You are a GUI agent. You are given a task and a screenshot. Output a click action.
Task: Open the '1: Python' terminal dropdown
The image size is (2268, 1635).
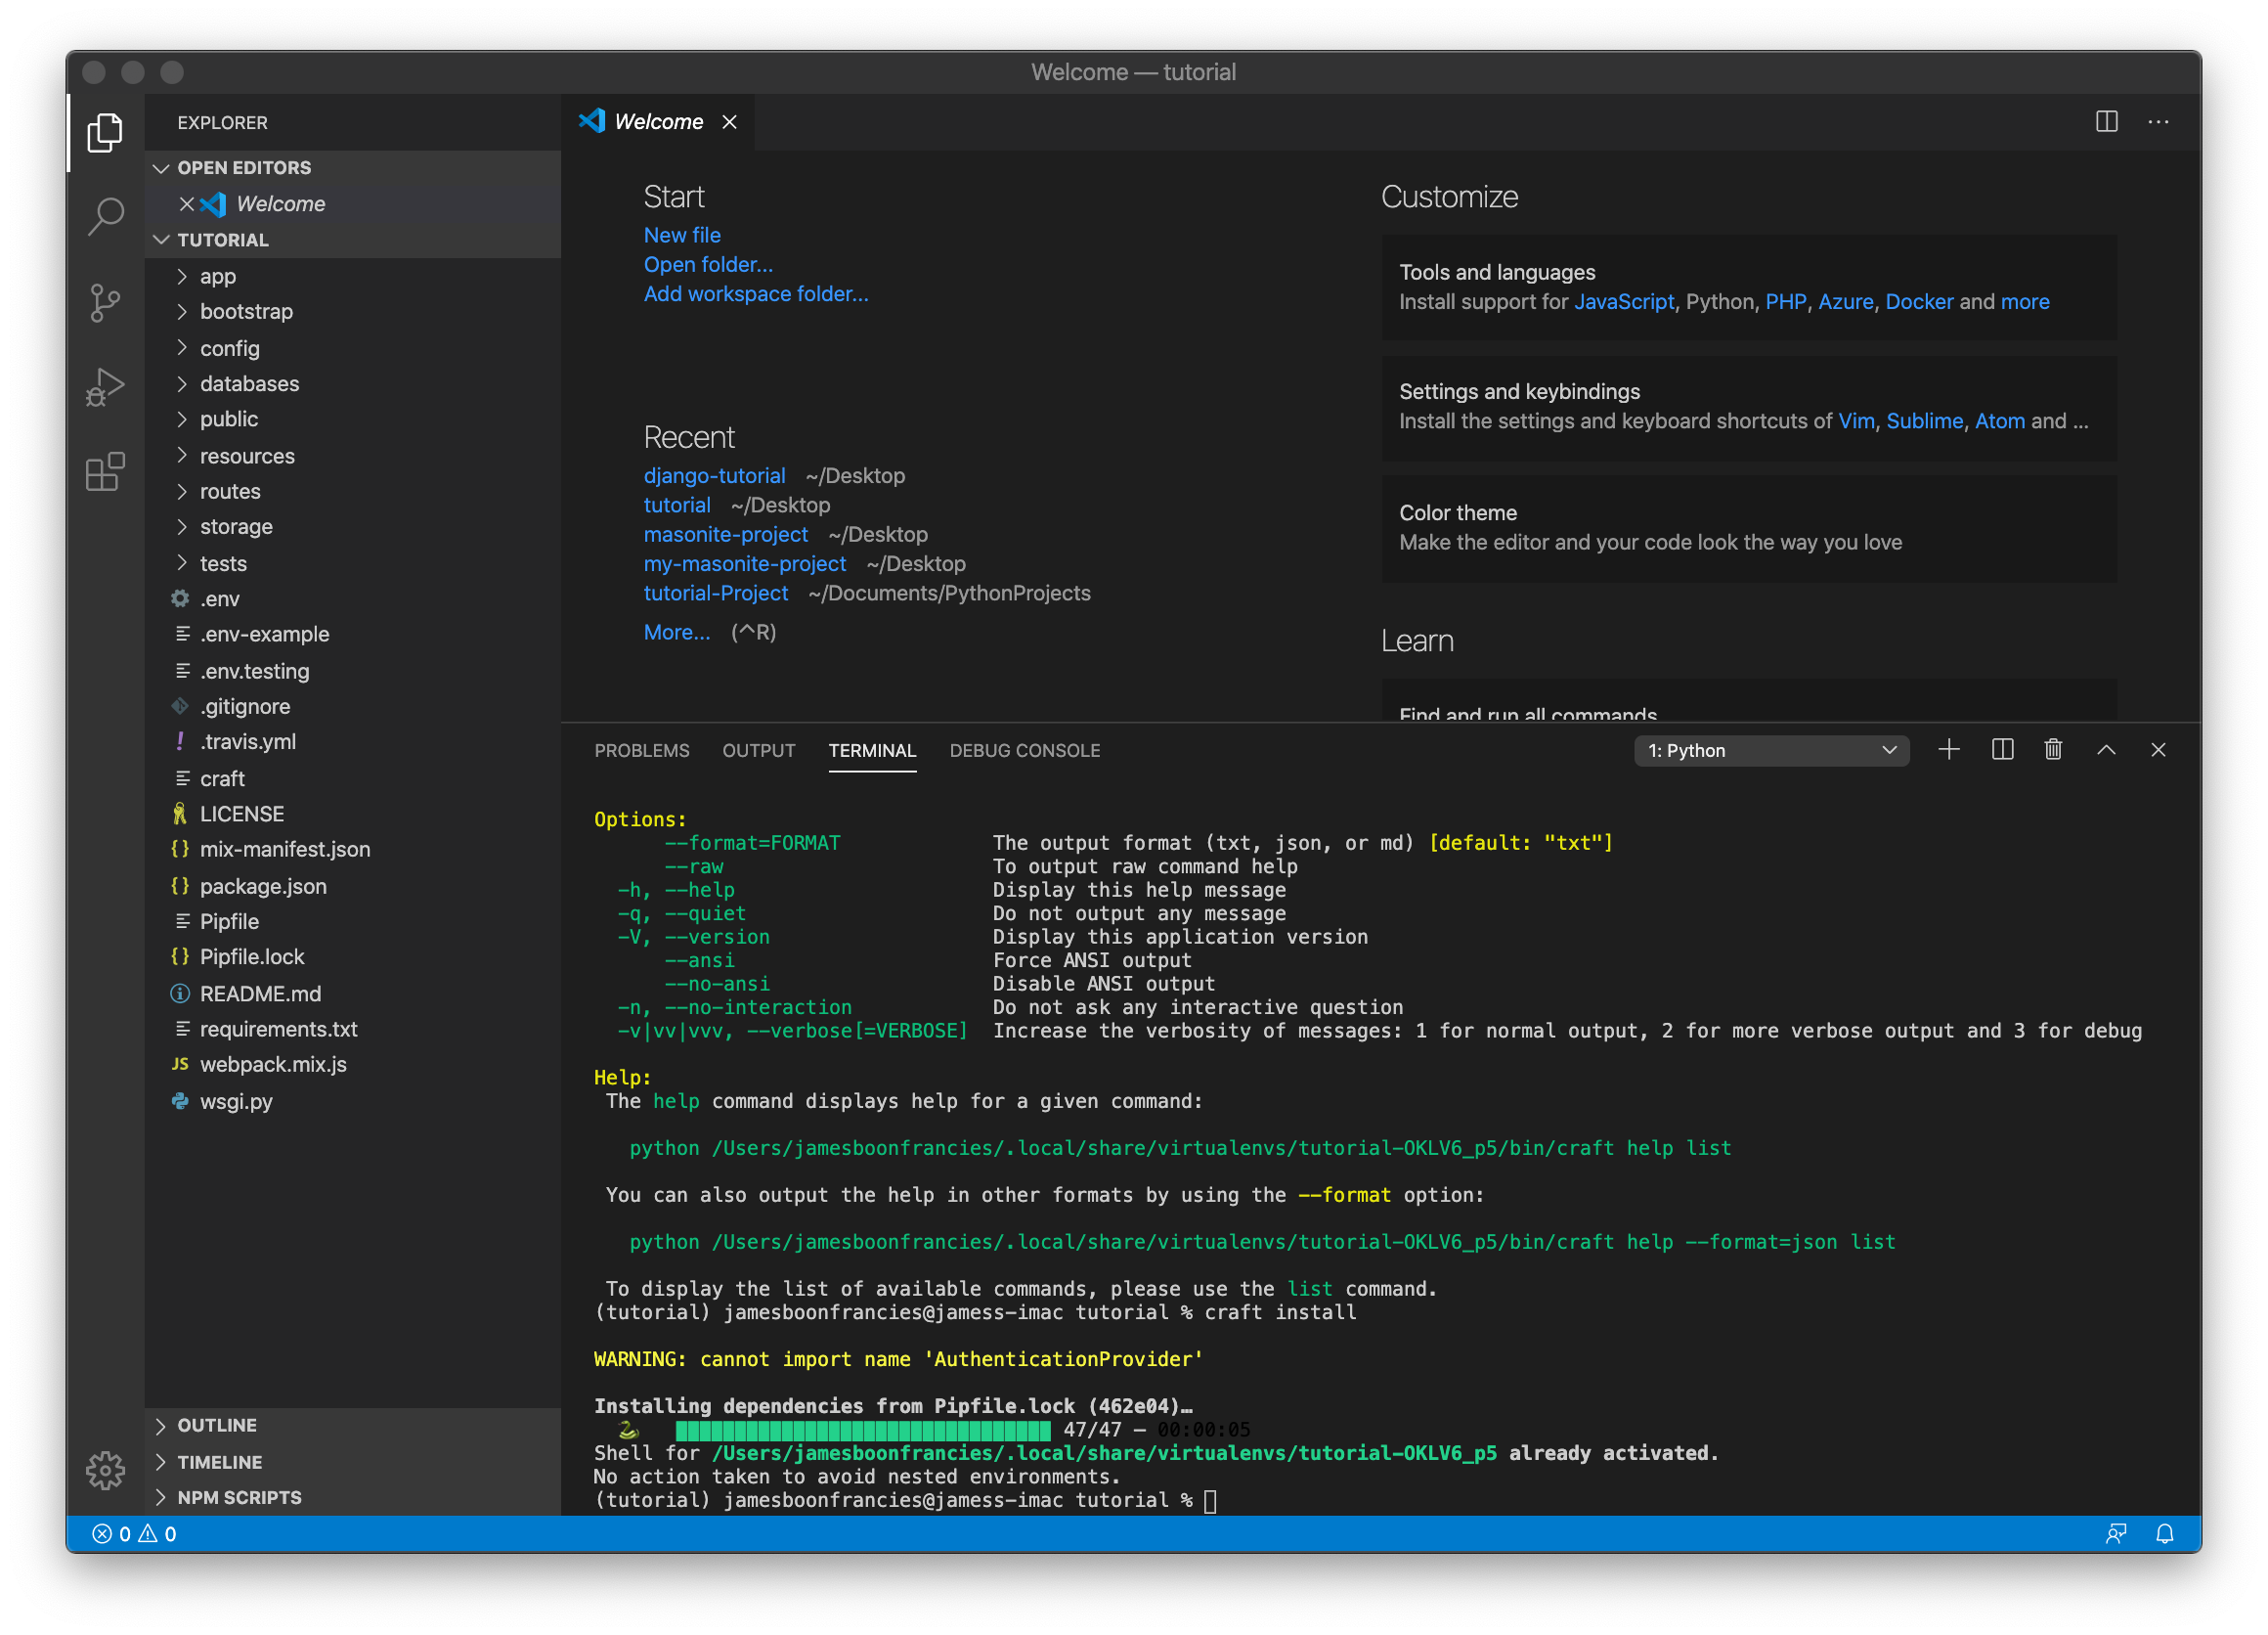coord(1771,750)
